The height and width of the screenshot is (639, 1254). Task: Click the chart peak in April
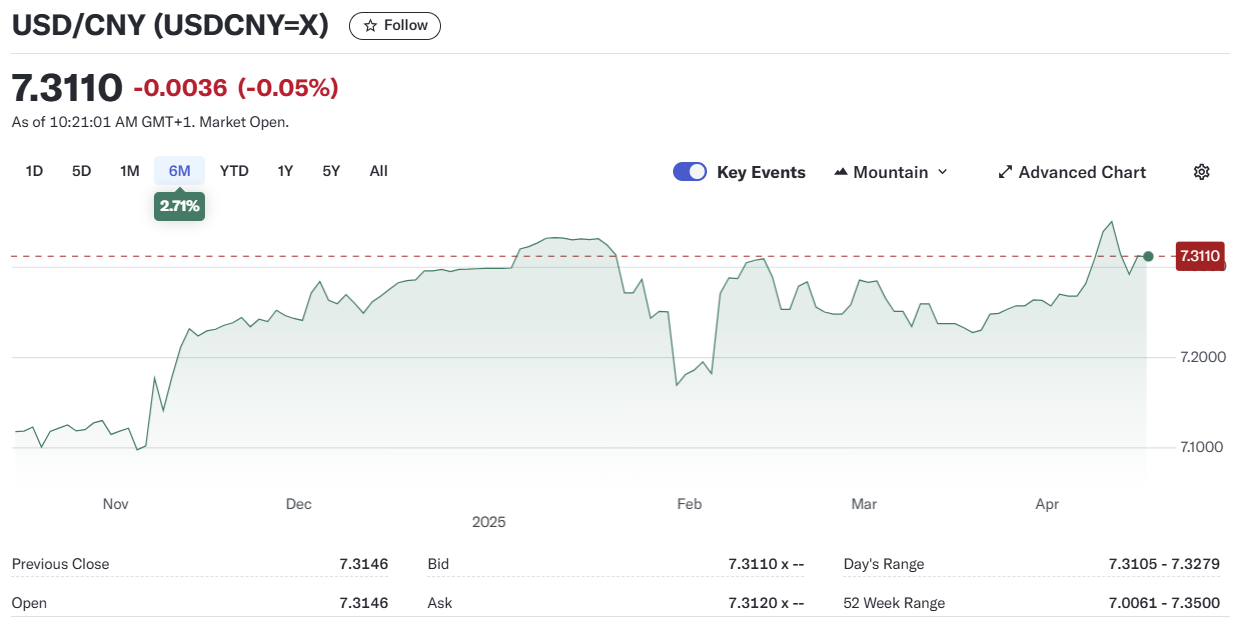1111,222
